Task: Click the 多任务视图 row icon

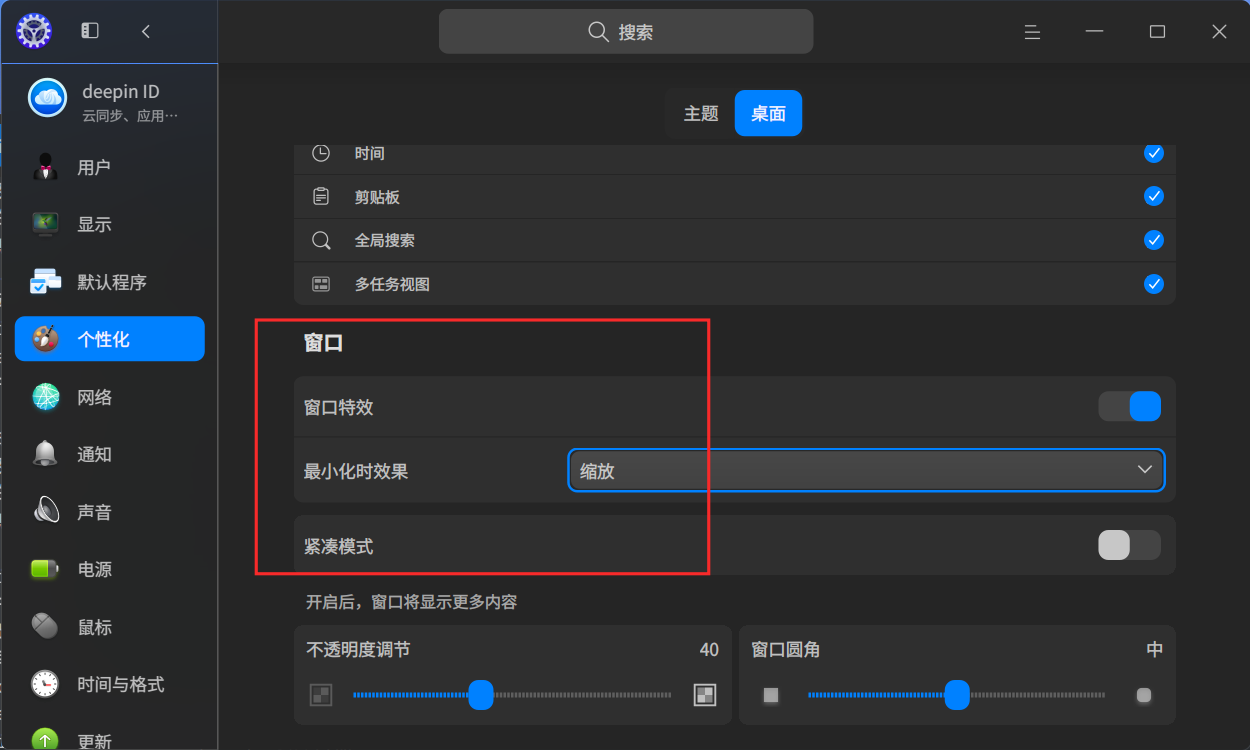Action: pyautogui.click(x=321, y=284)
